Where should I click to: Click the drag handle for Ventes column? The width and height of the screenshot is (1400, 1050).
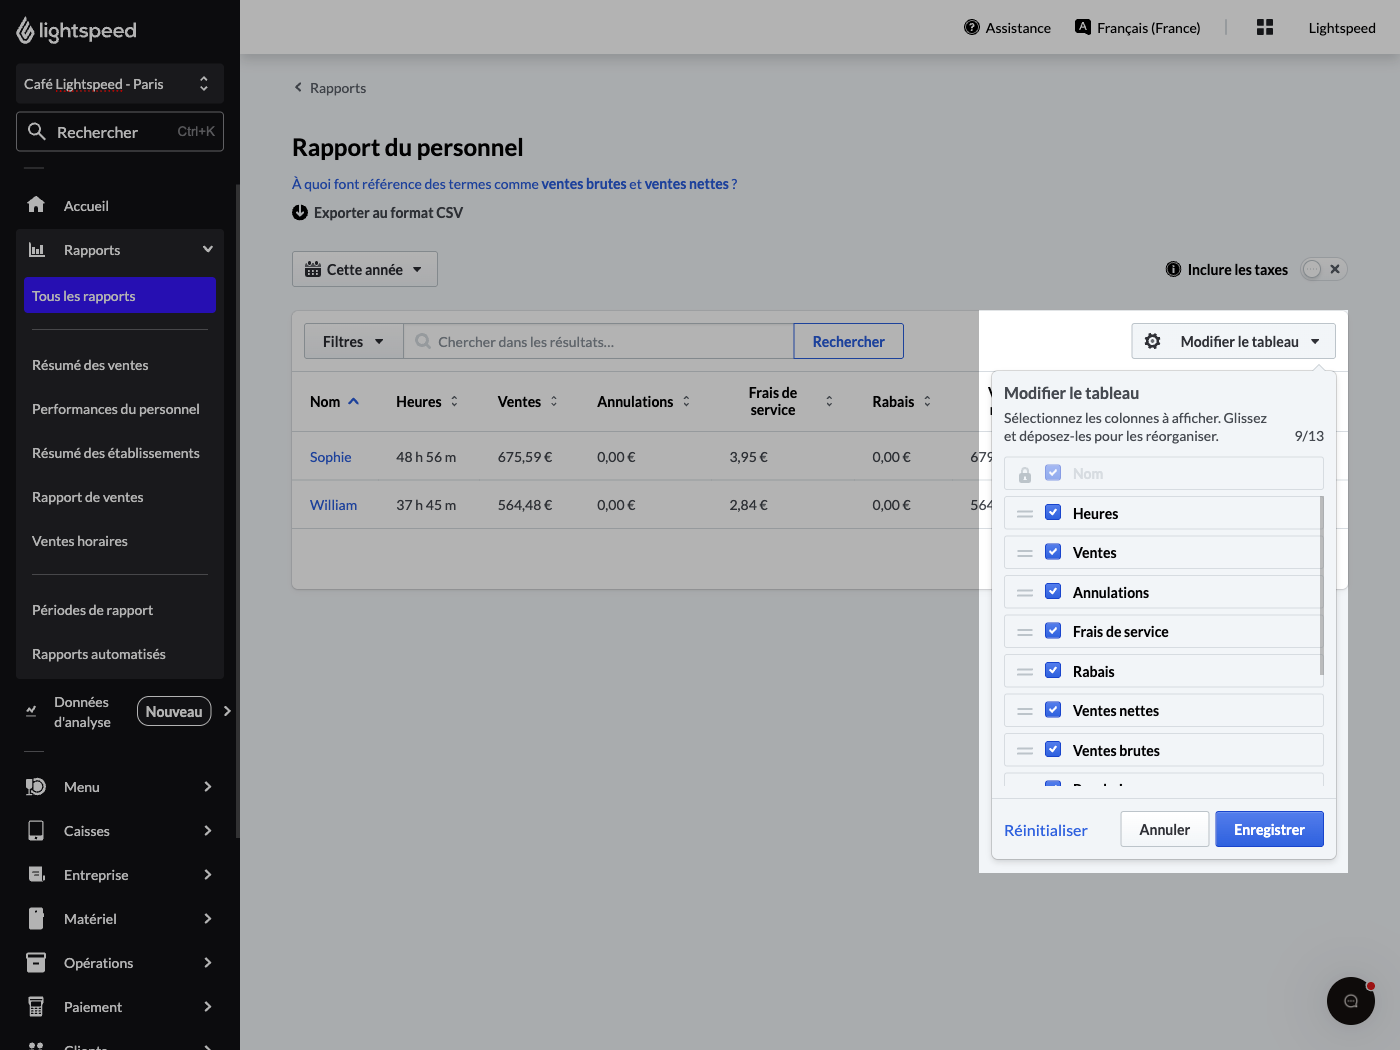click(x=1025, y=553)
